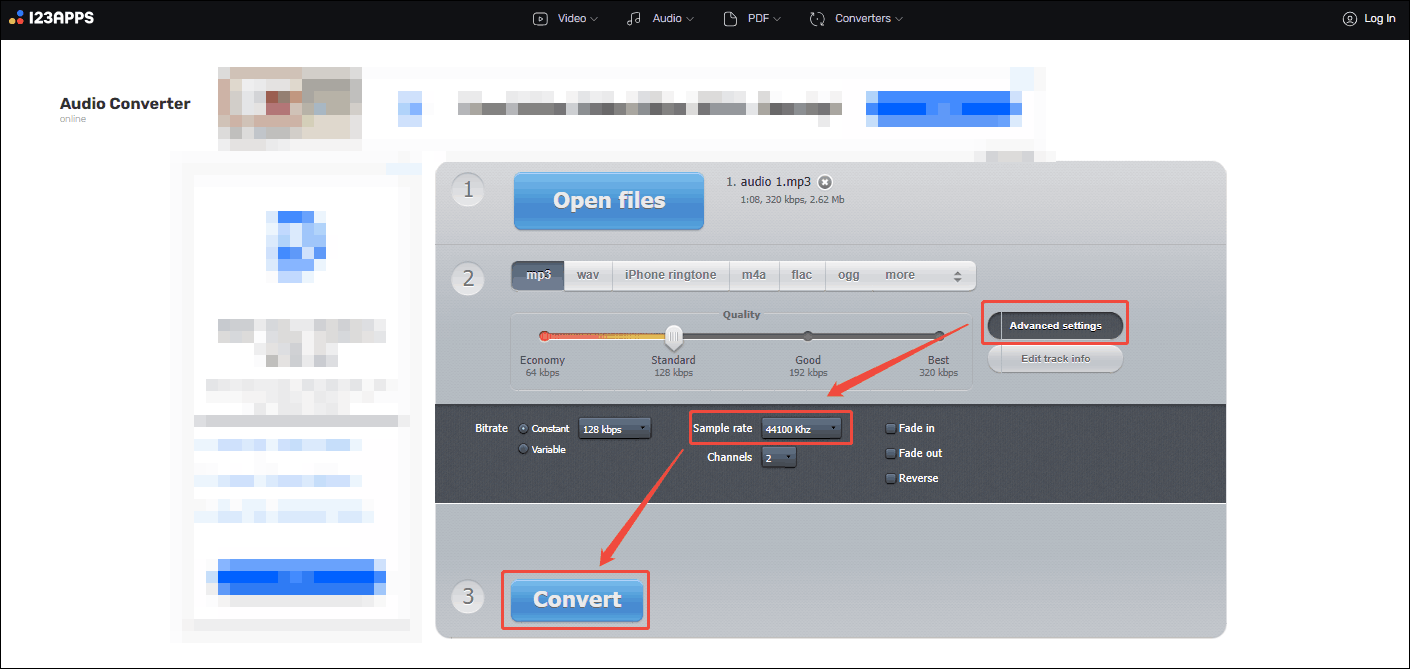Screen dimensions: 1410x669
Task: Enable the Fade in checkbox
Action: 890,428
